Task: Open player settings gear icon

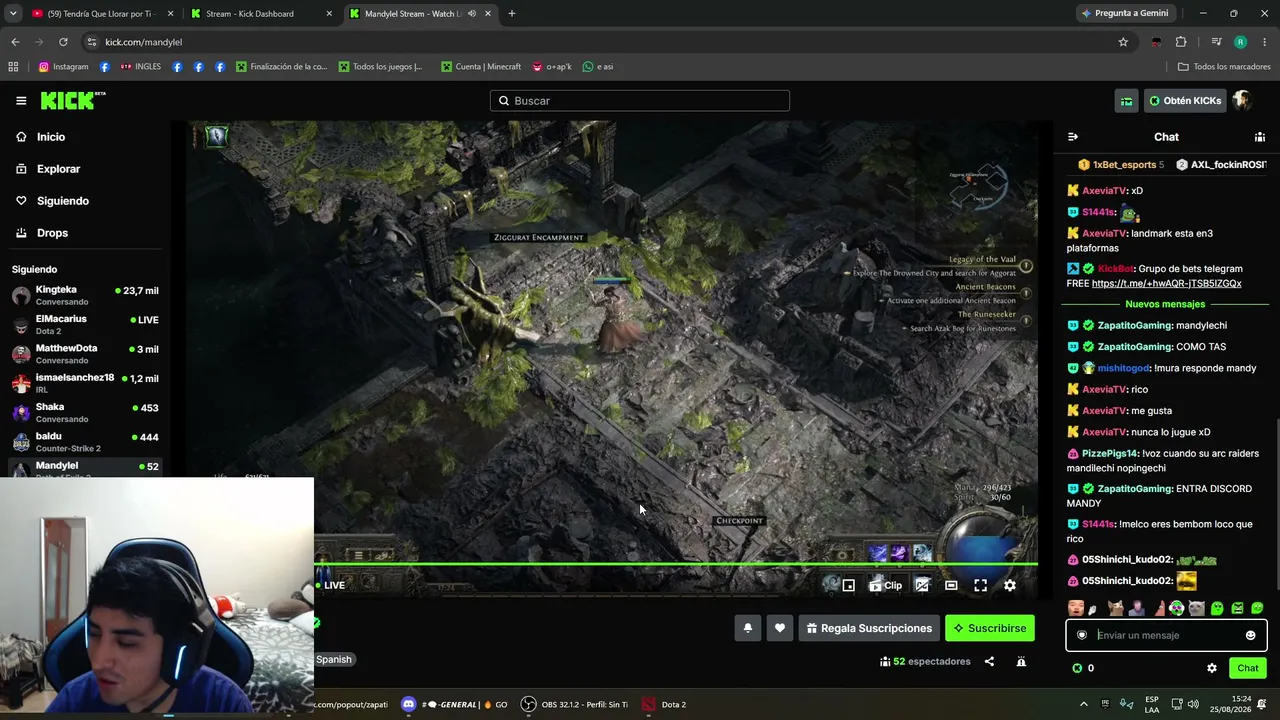Action: 1010,585
